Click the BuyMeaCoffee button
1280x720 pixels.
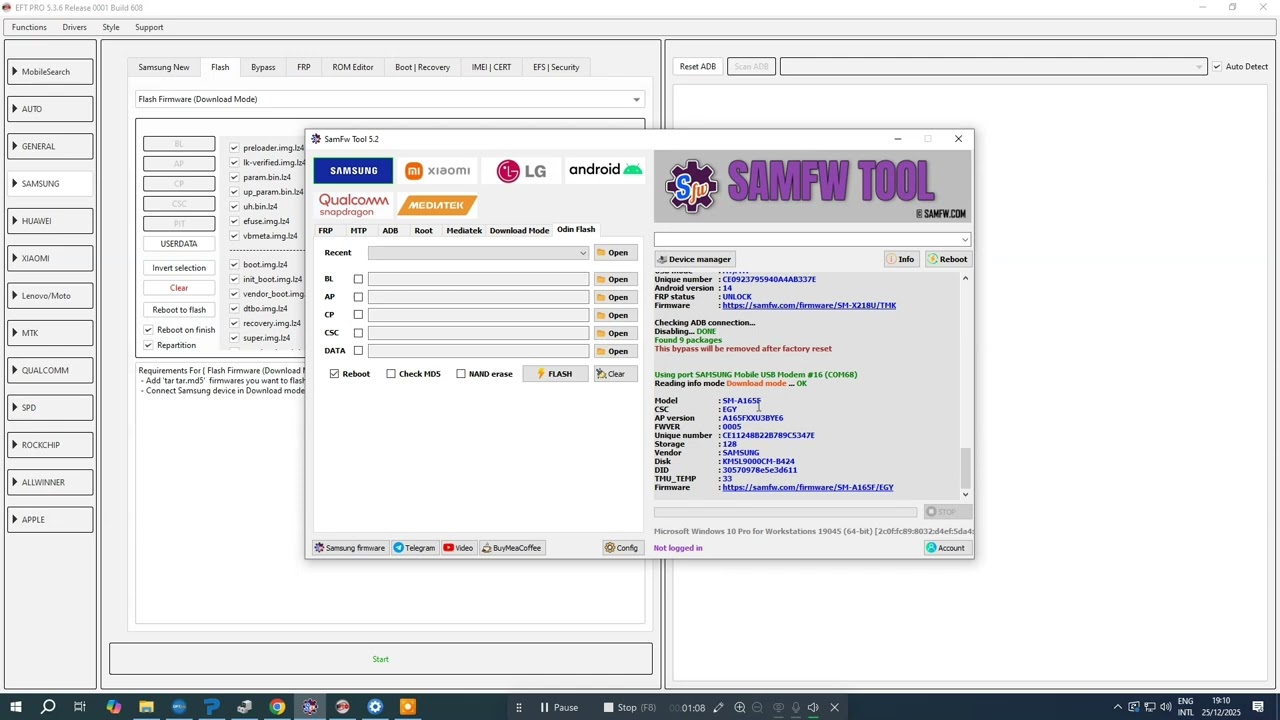(x=511, y=548)
